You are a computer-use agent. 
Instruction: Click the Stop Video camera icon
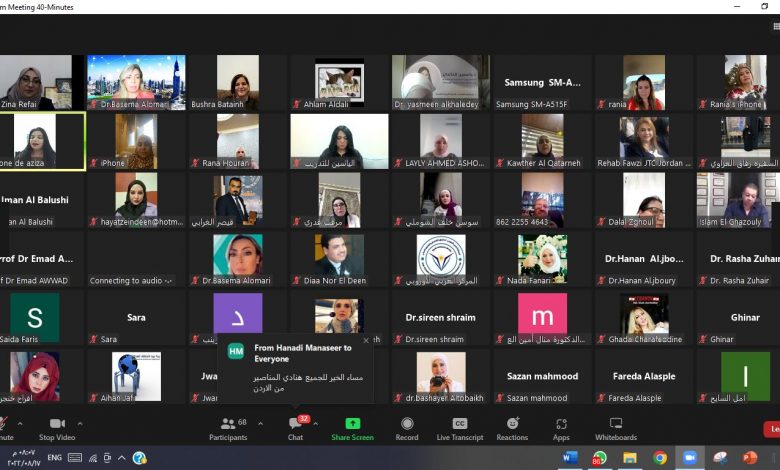56,424
